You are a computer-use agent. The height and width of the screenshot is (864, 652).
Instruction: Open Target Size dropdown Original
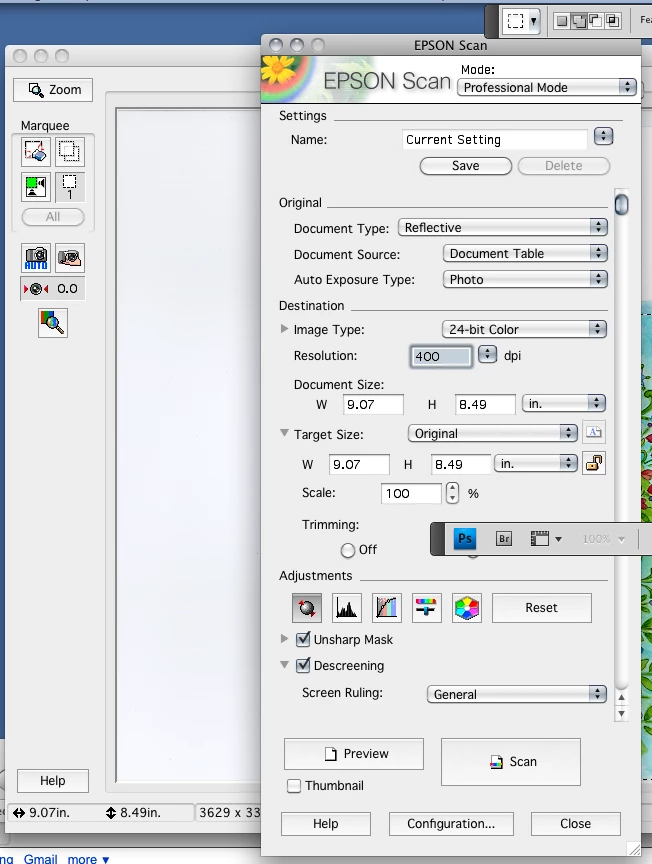[x=492, y=434]
